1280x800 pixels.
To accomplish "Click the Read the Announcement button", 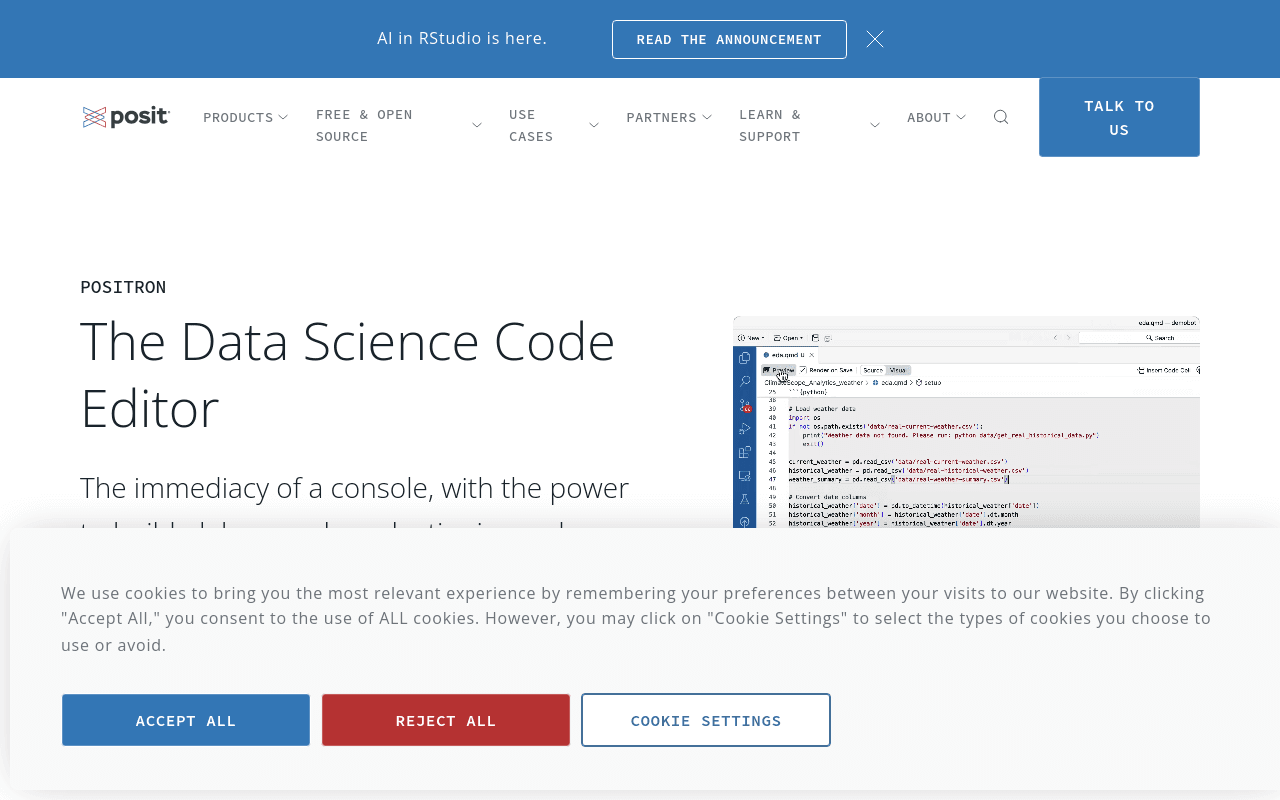I will click(x=729, y=39).
